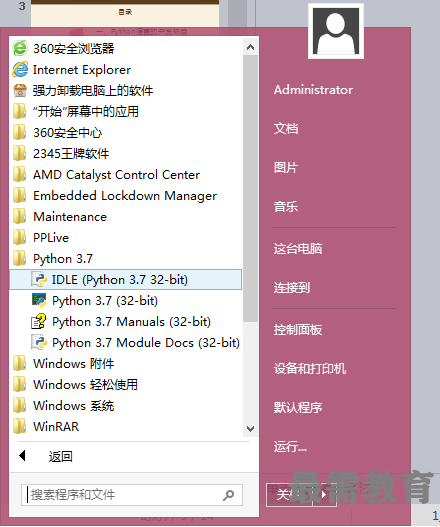Expand the 360安全中心 folder label
The image size is (440, 527).
tap(68, 132)
